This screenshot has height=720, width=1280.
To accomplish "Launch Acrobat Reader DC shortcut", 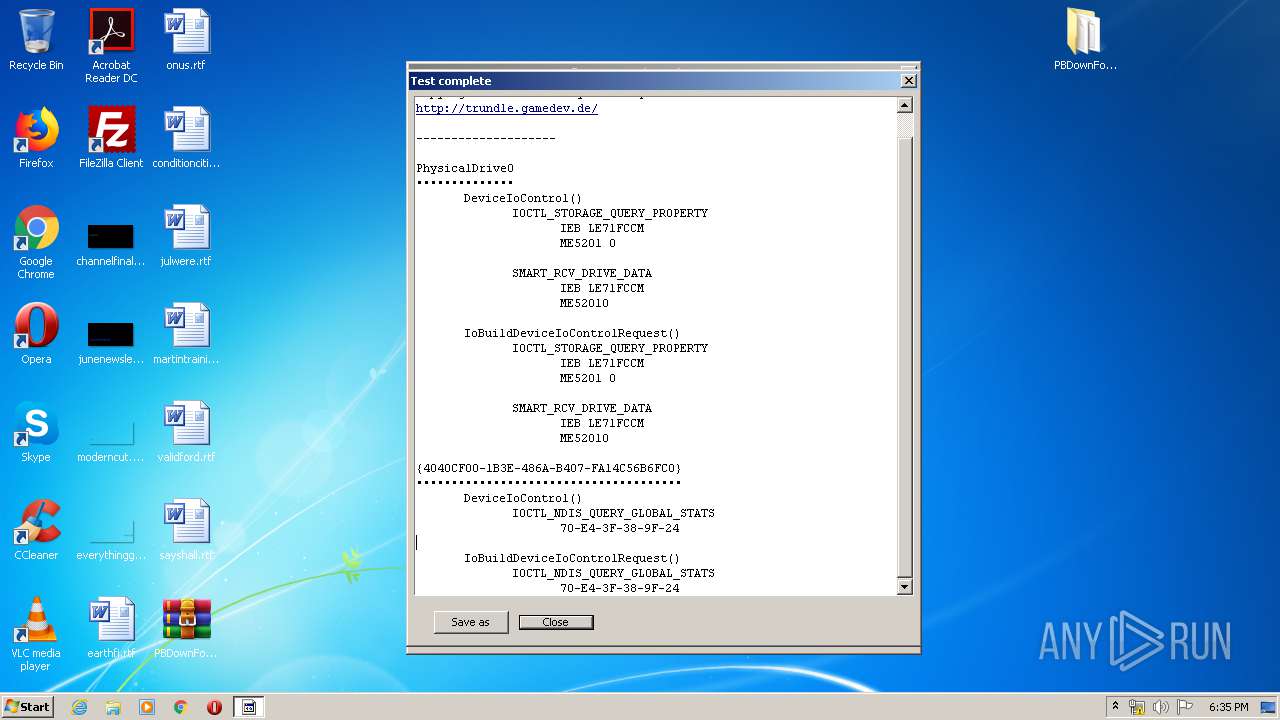I will [x=111, y=46].
